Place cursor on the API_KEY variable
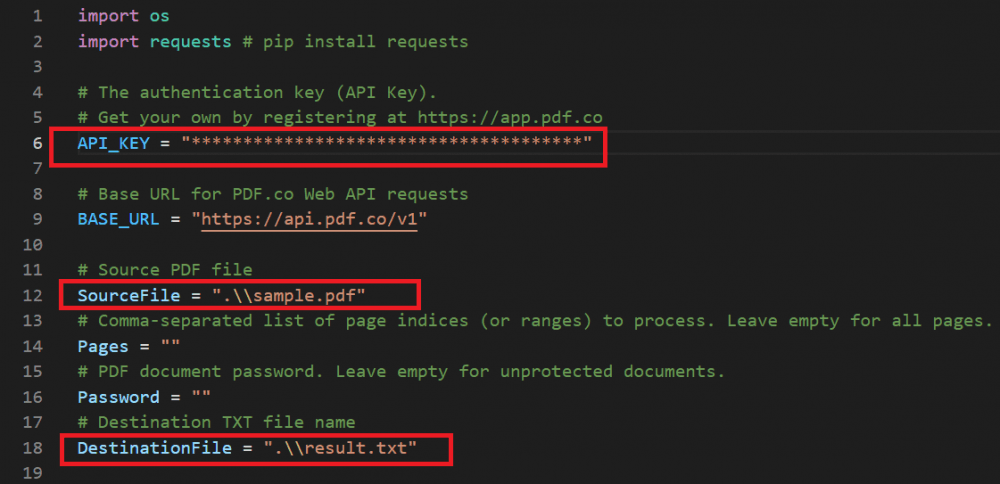Image resolution: width=1000 pixels, height=484 pixels. coord(113,143)
